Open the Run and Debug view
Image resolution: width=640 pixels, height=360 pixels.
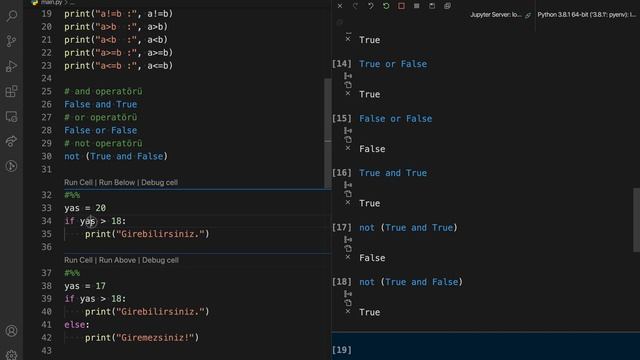pos(11,66)
